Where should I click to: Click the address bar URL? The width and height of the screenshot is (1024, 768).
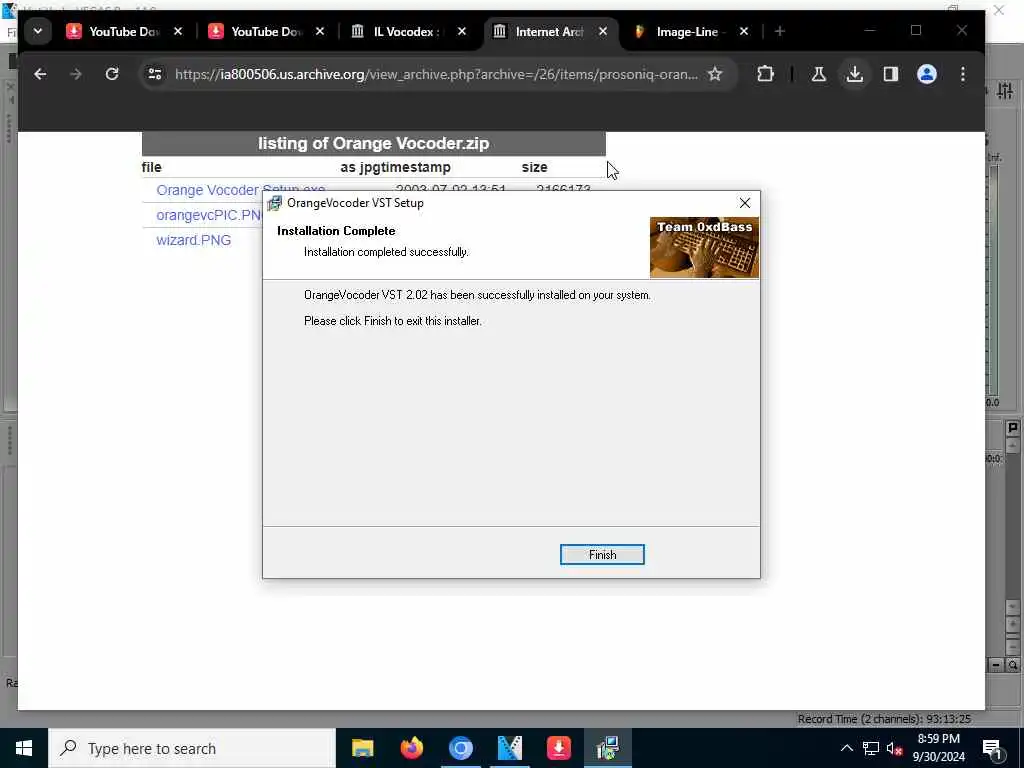436,74
